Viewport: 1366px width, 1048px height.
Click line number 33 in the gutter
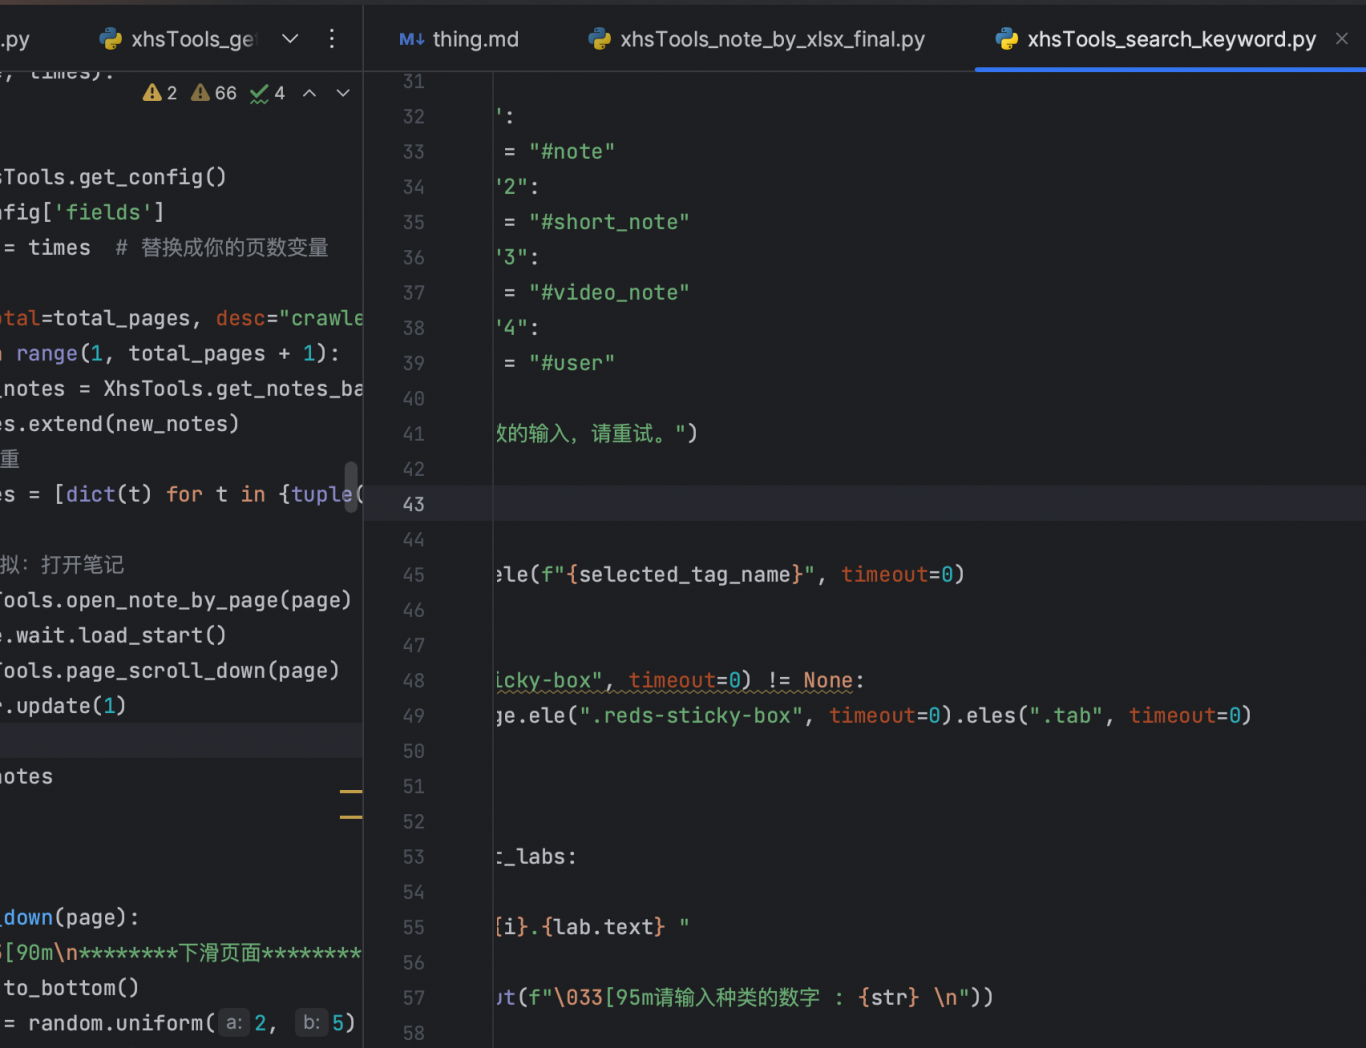point(414,152)
